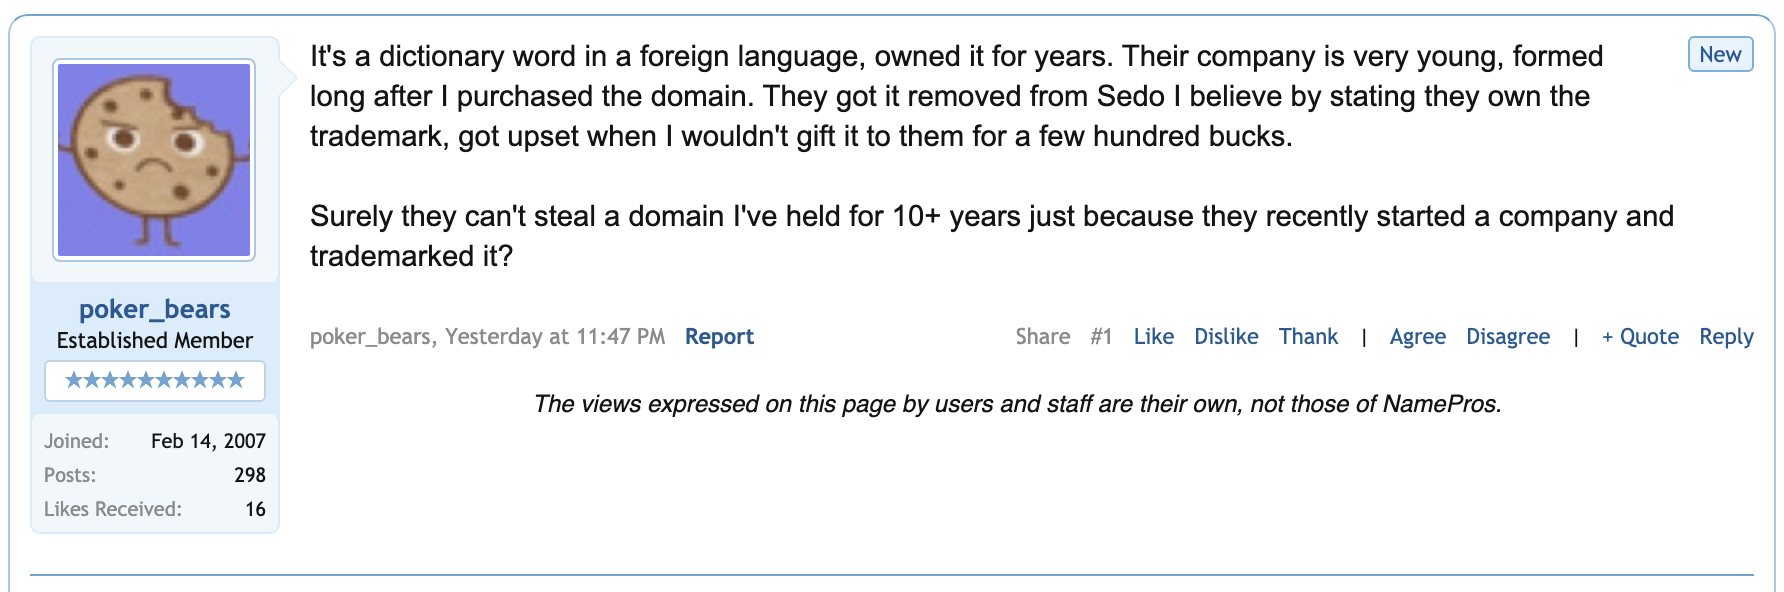Viewport: 1784px width, 592px height.
Task: Mark Agree on the post
Action: pos(1417,337)
